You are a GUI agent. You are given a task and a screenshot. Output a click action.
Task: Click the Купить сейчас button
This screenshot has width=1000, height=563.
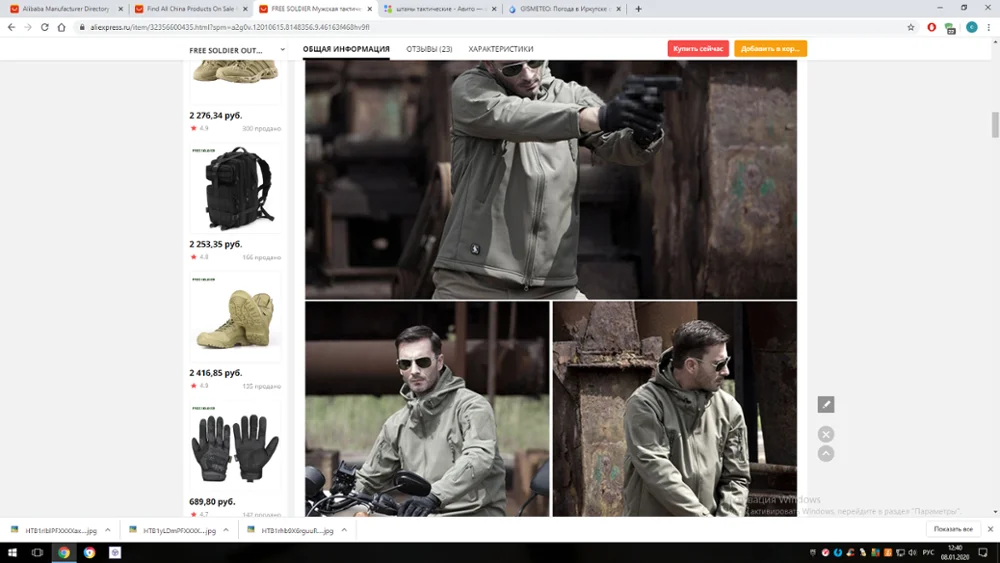point(698,48)
